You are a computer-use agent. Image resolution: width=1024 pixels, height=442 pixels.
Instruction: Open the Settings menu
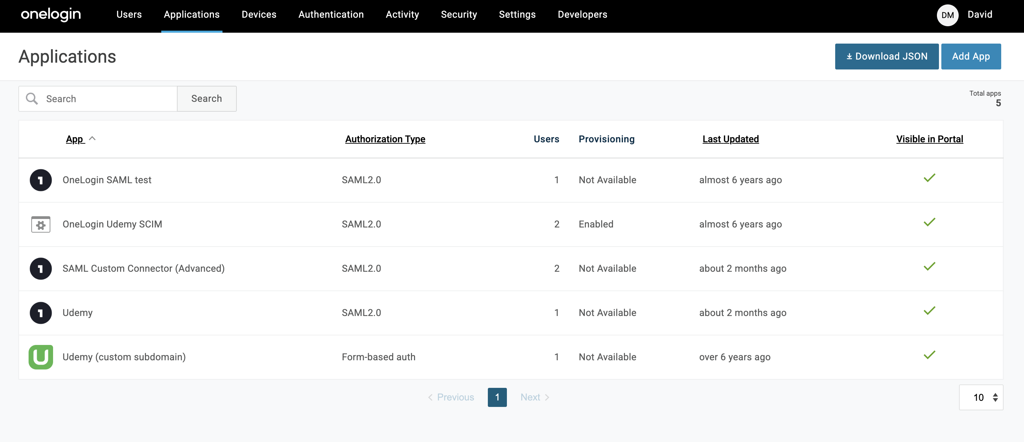point(517,14)
